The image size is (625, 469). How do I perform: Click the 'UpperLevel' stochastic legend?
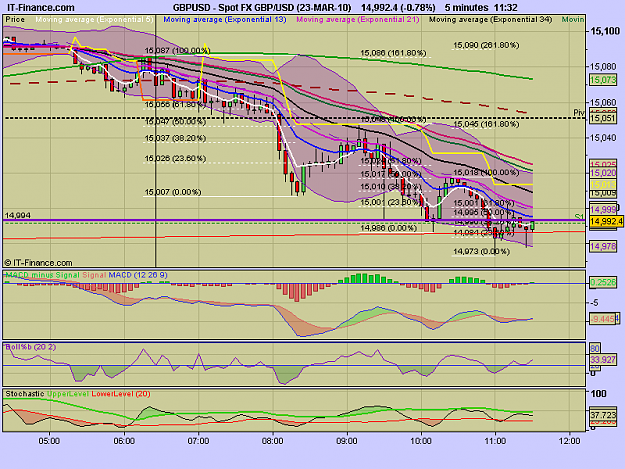[68, 394]
